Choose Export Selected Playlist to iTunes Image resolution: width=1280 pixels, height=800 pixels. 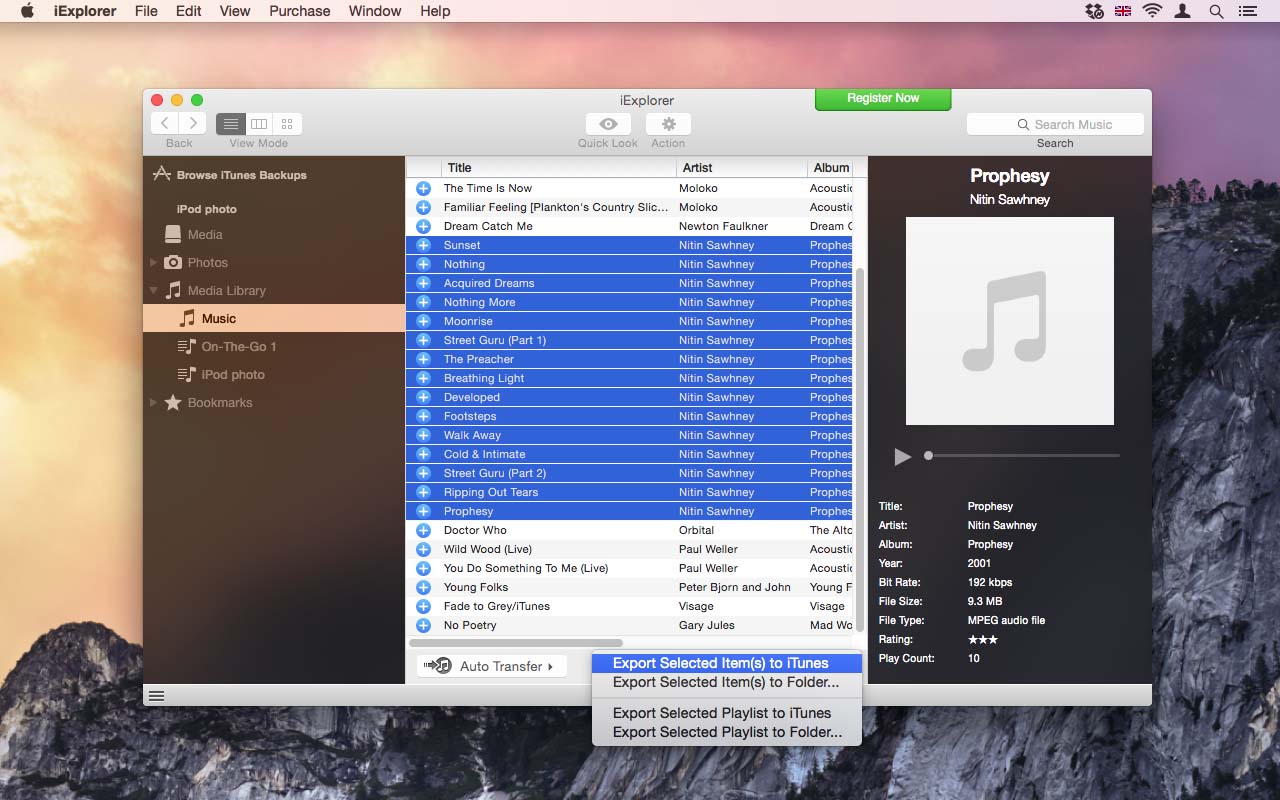coord(726,713)
